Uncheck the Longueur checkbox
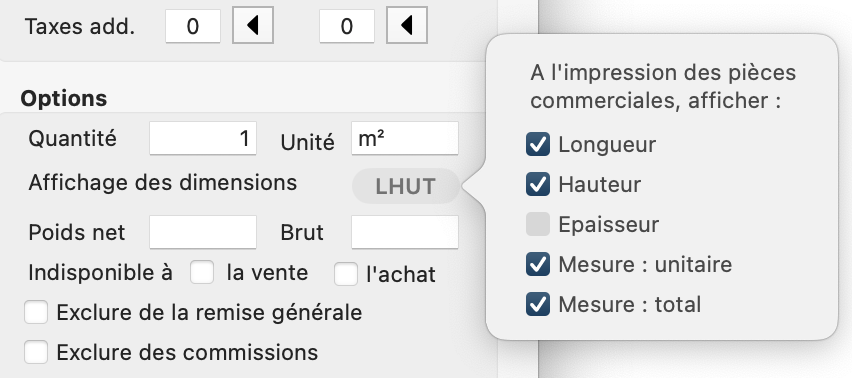Image resolution: width=852 pixels, height=378 pixels. pyautogui.click(x=538, y=144)
